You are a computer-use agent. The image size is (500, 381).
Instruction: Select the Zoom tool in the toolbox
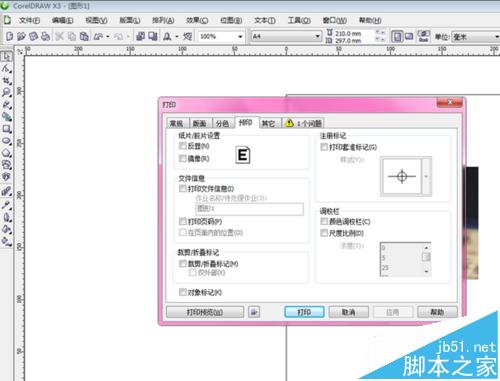point(6,93)
